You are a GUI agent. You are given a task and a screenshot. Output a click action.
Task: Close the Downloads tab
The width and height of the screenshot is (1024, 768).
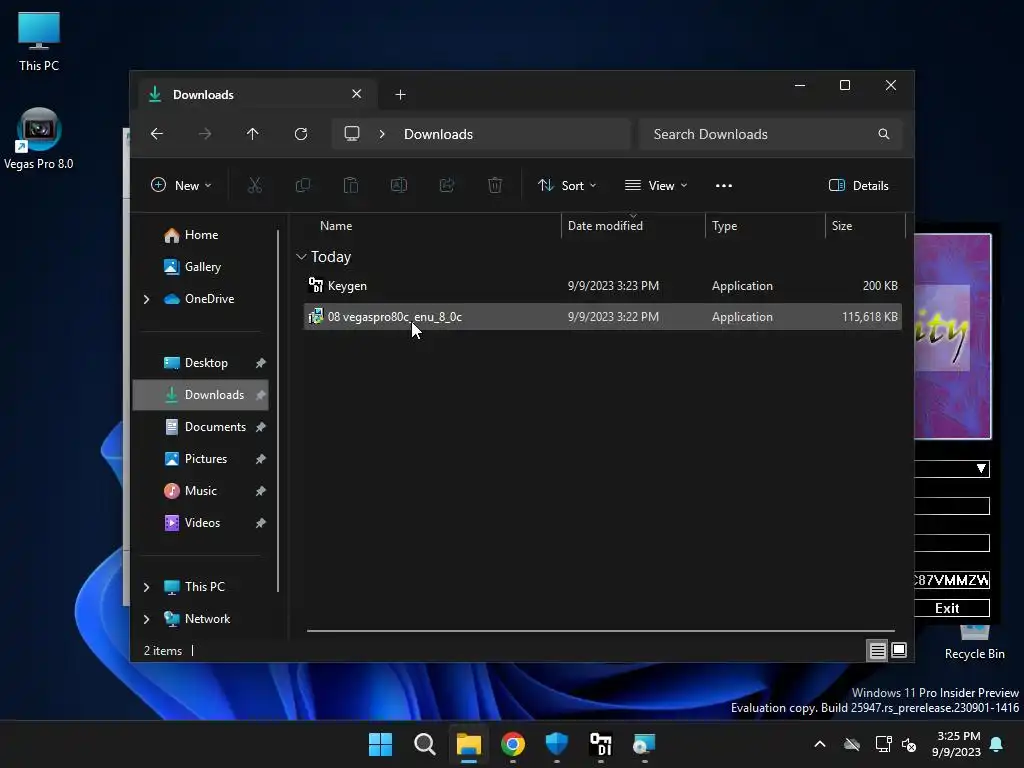pos(357,94)
